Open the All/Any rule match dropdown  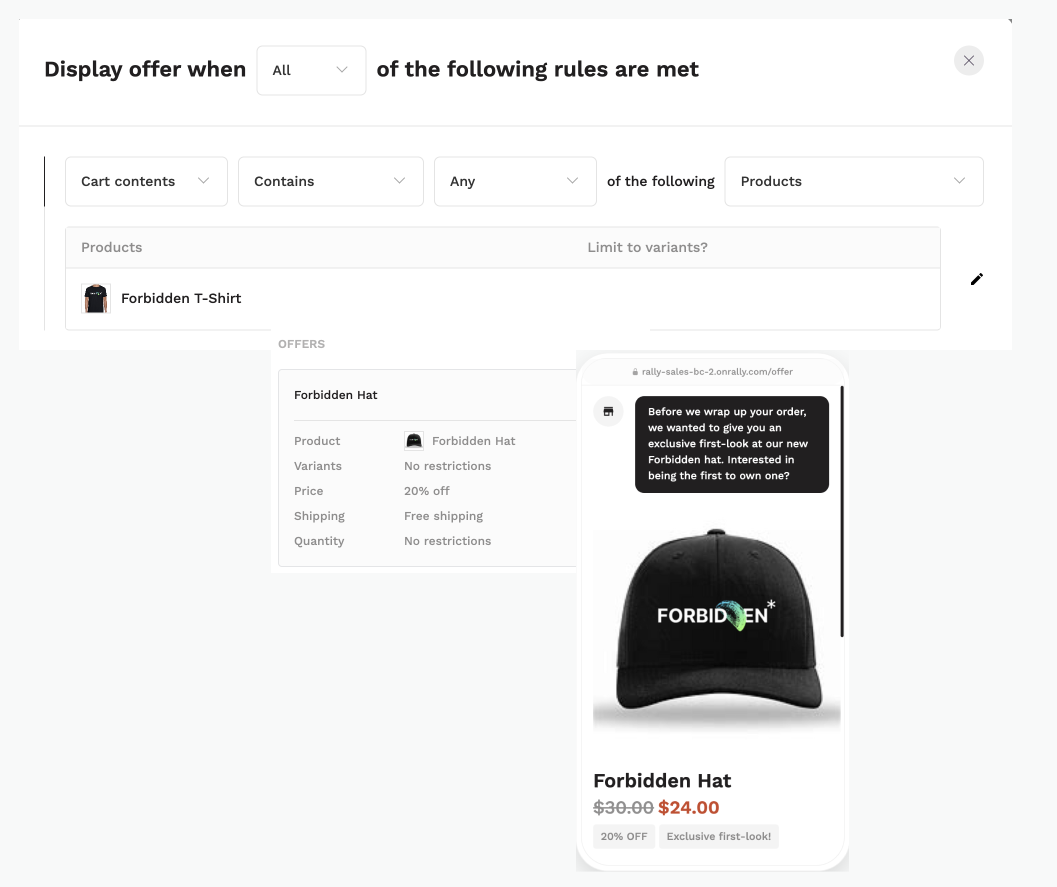tap(311, 70)
